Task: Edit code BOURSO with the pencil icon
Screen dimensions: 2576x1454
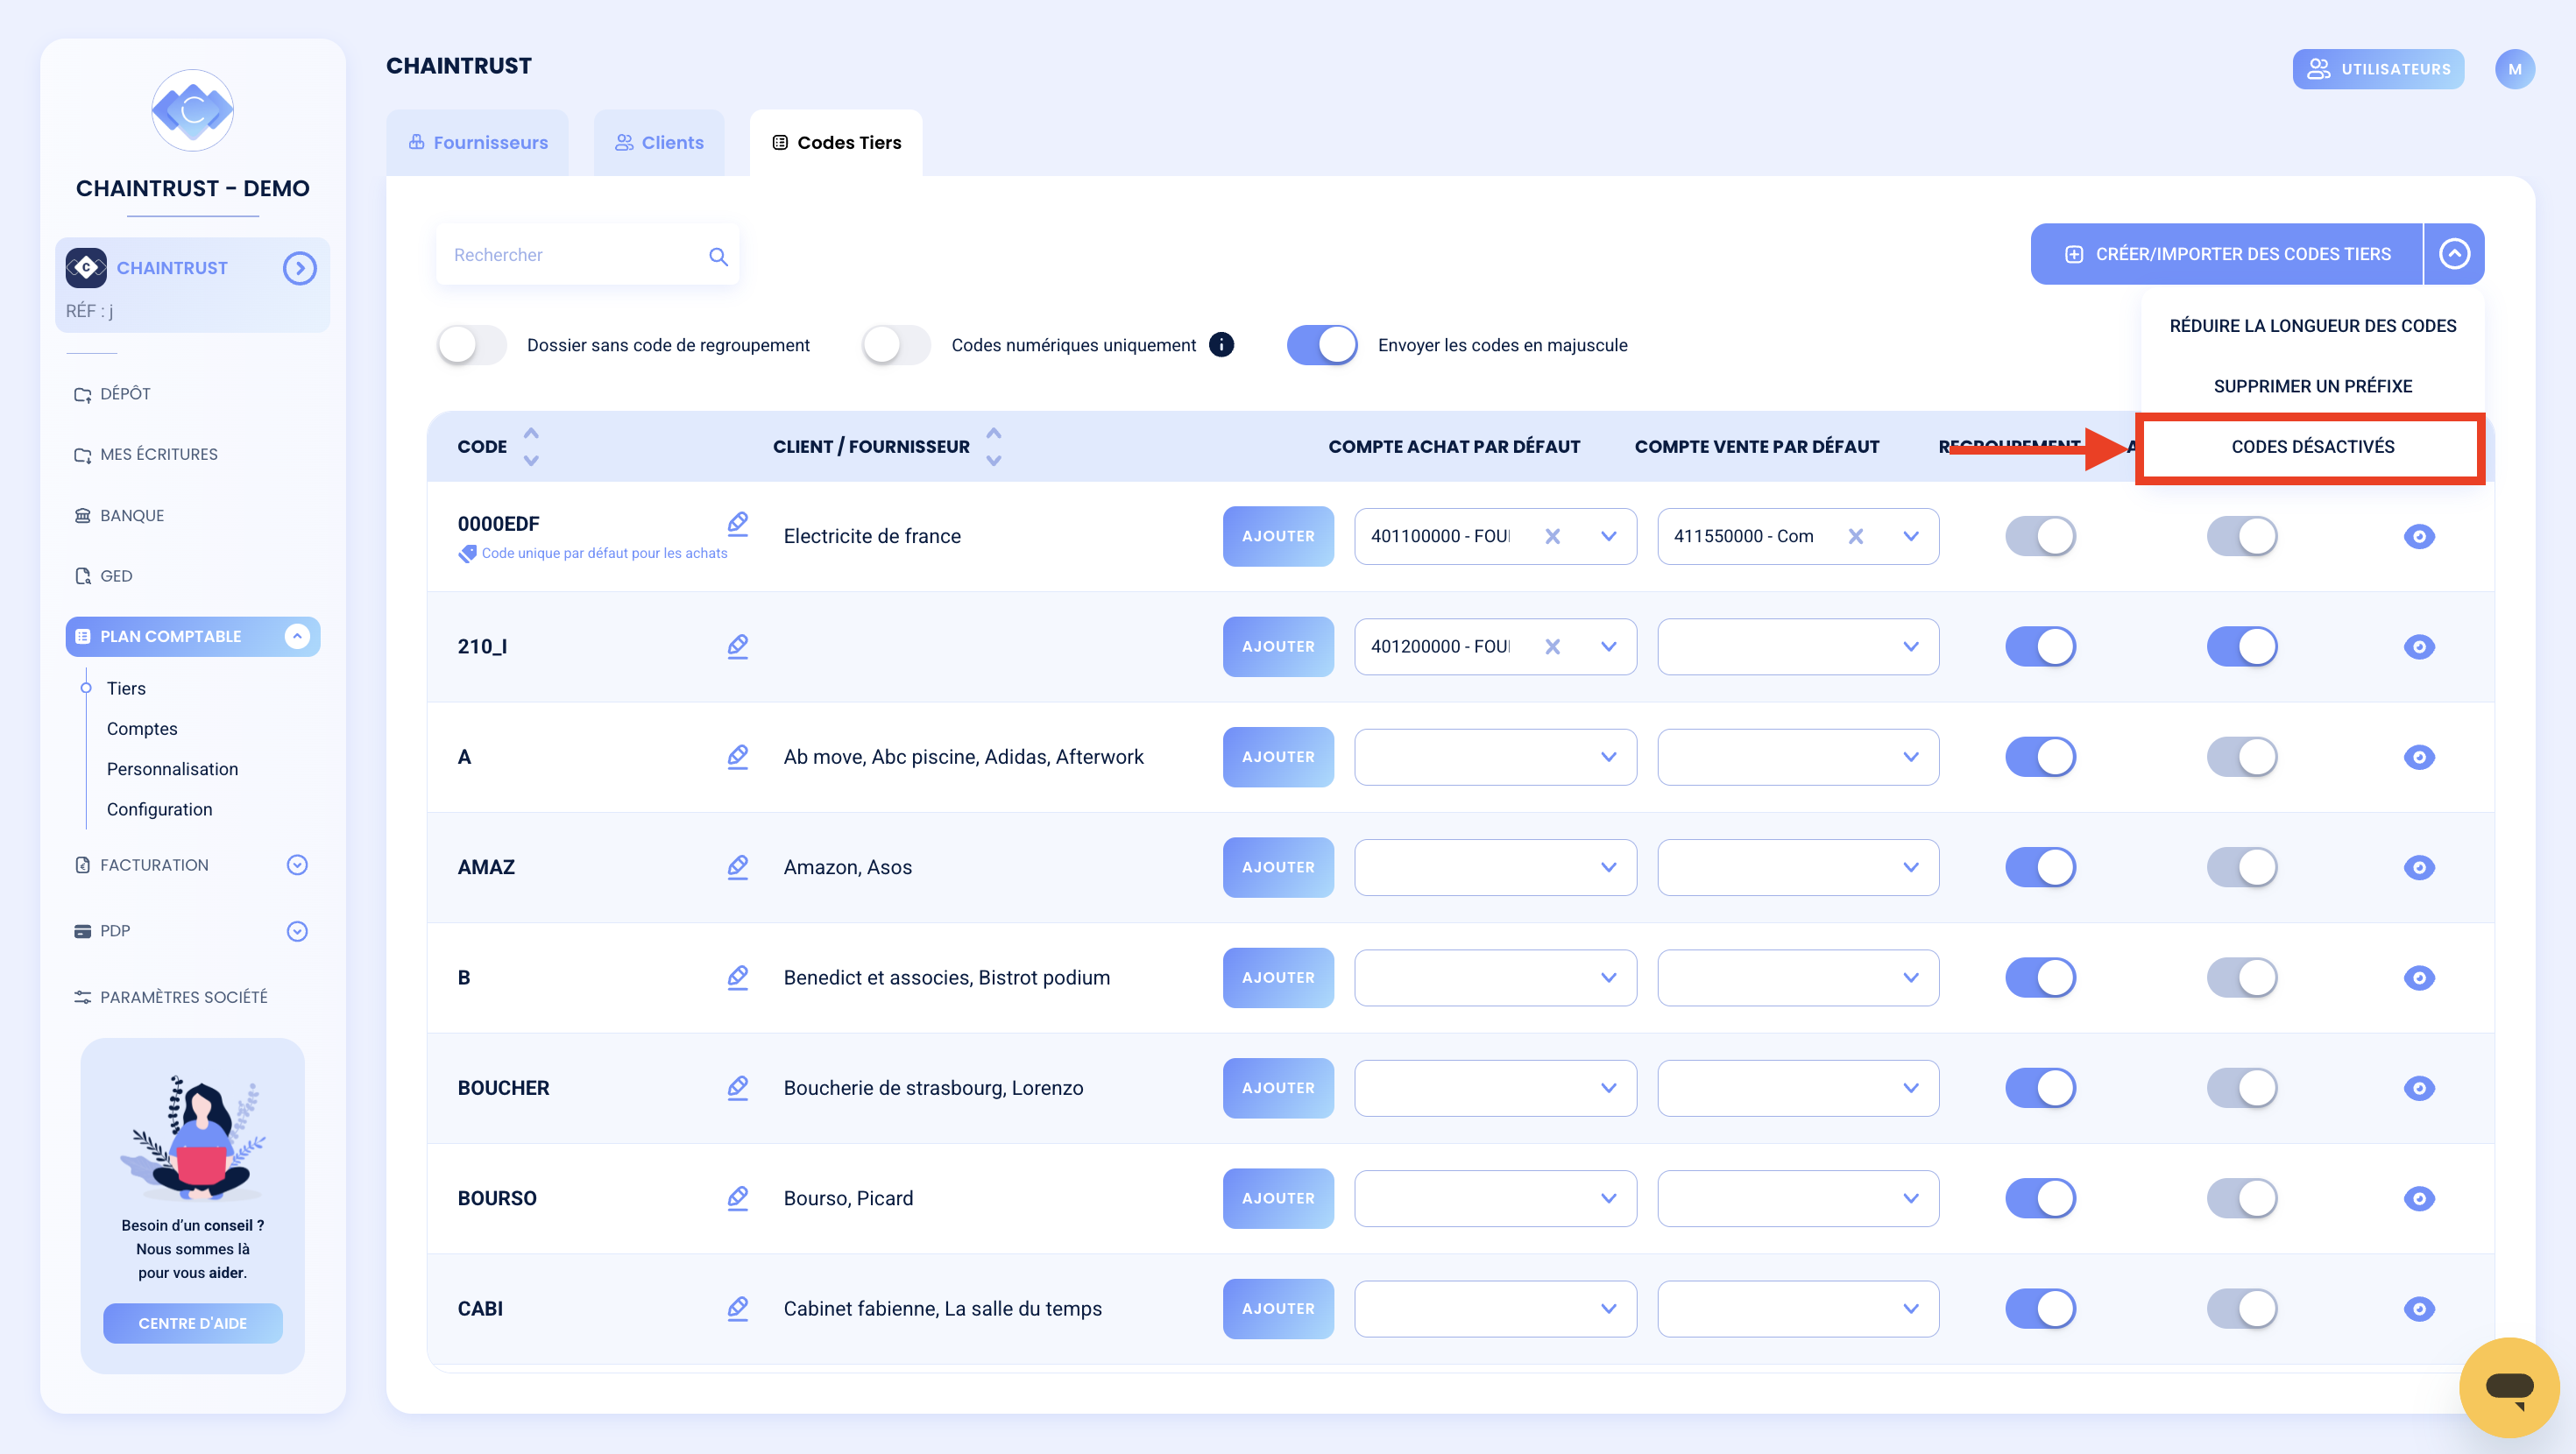Action: click(738, 1197)
